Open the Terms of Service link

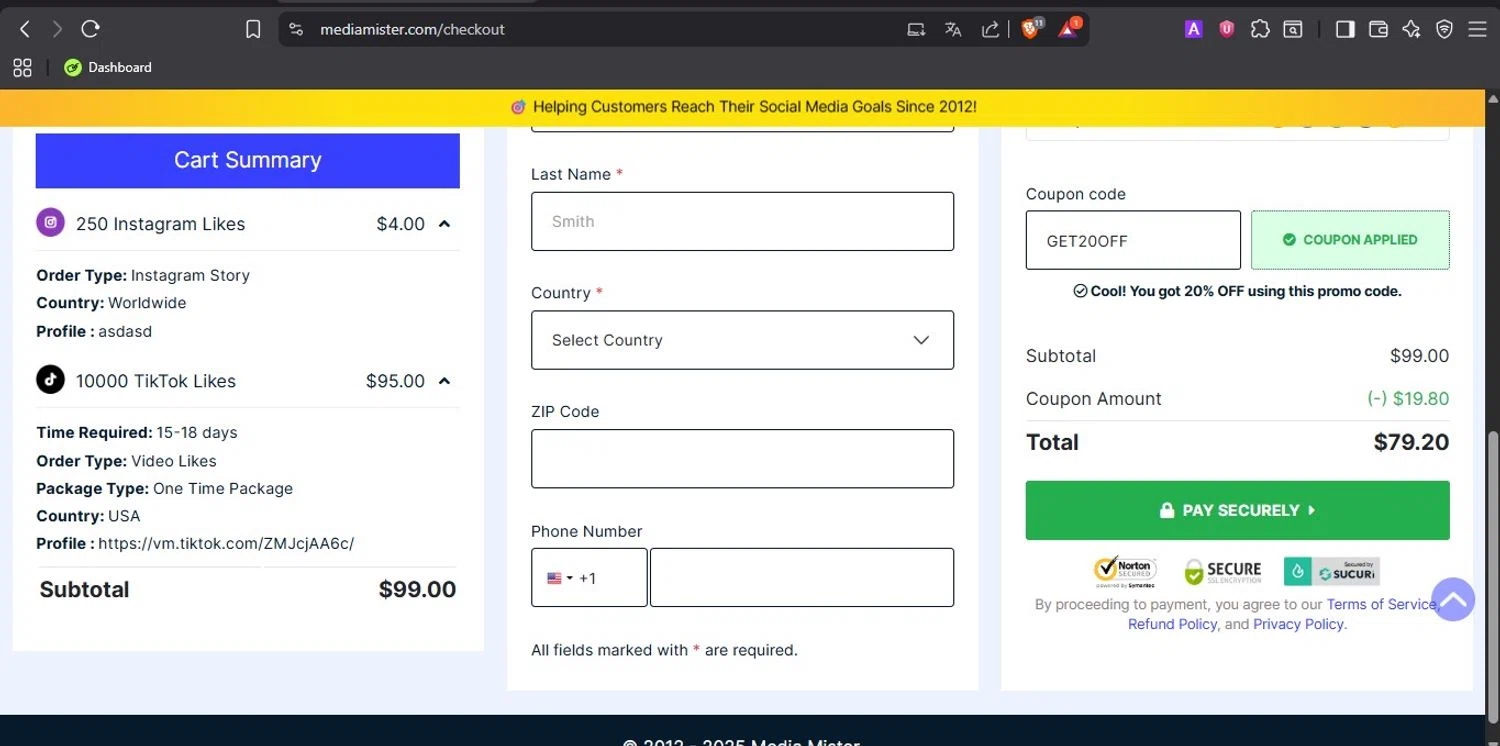click(1382, 604)
